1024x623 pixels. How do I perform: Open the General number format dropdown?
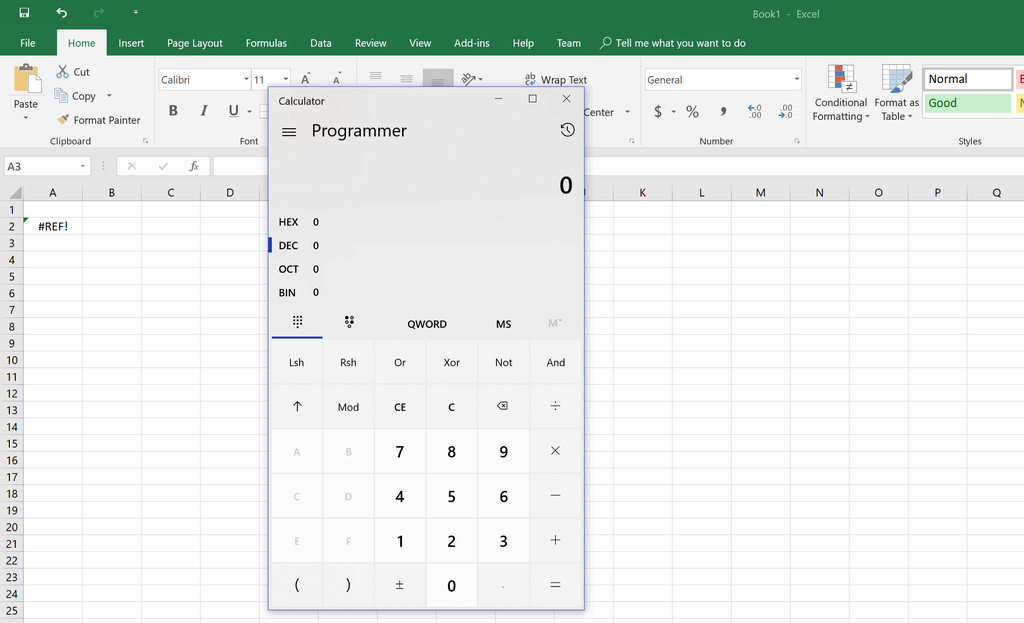[x=797, y=80]
